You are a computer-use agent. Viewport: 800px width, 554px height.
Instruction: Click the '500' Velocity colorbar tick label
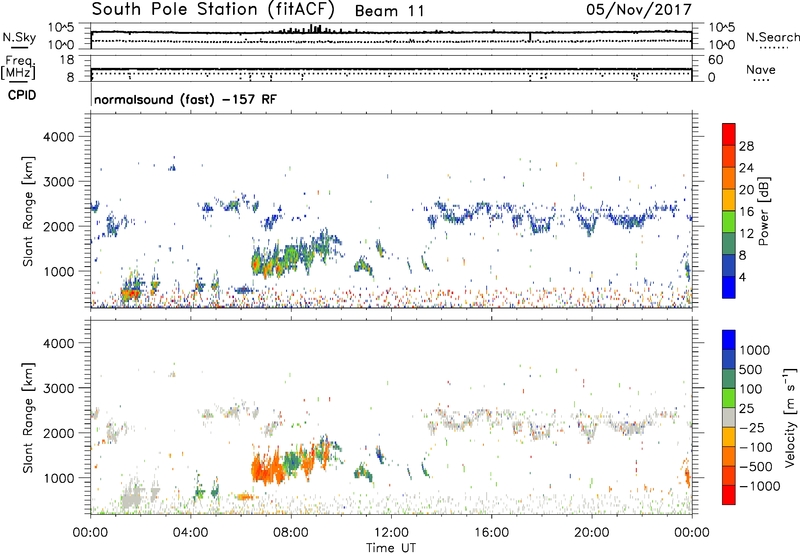(751, 369)
